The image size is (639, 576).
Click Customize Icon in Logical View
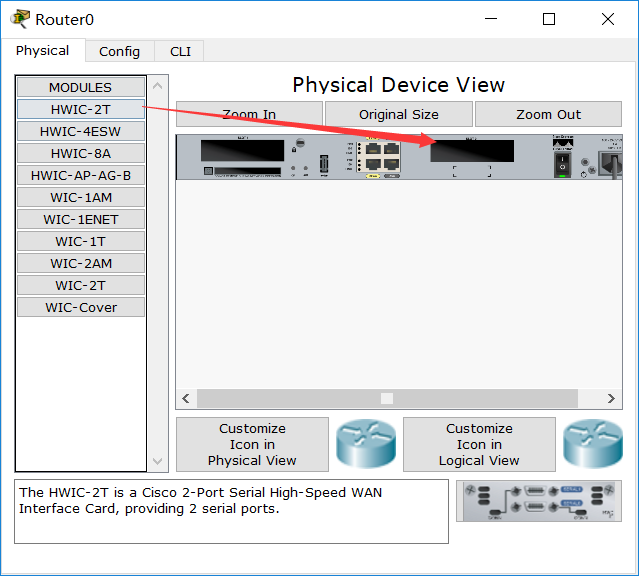pos(479,444)
